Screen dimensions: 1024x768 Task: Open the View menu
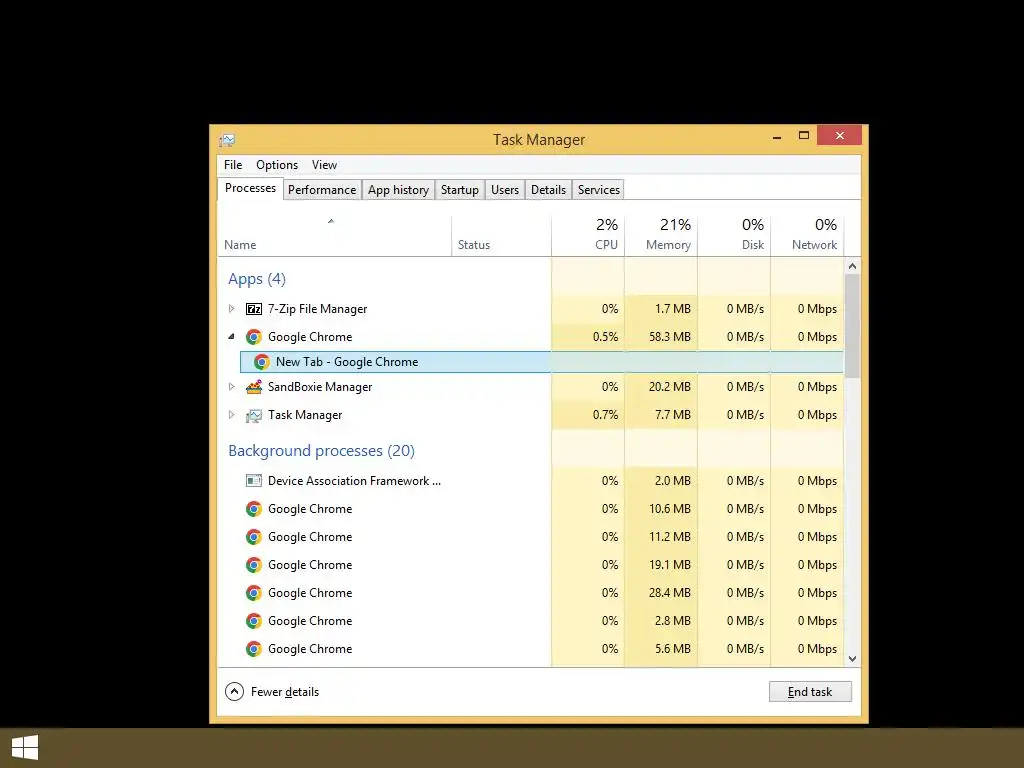324,165
